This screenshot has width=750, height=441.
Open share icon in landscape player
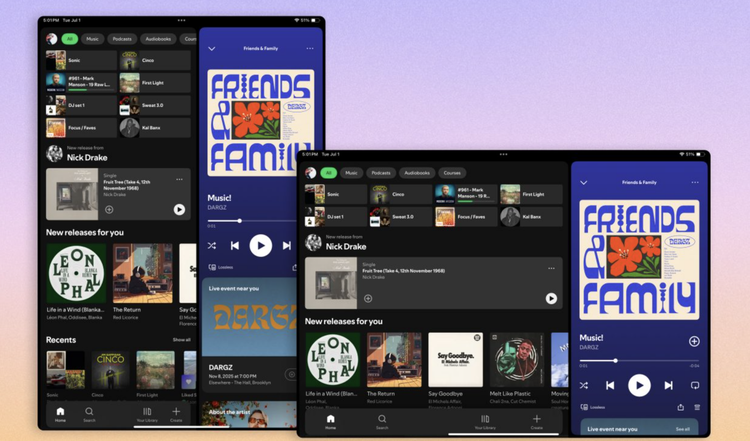(x=681, y=407)
